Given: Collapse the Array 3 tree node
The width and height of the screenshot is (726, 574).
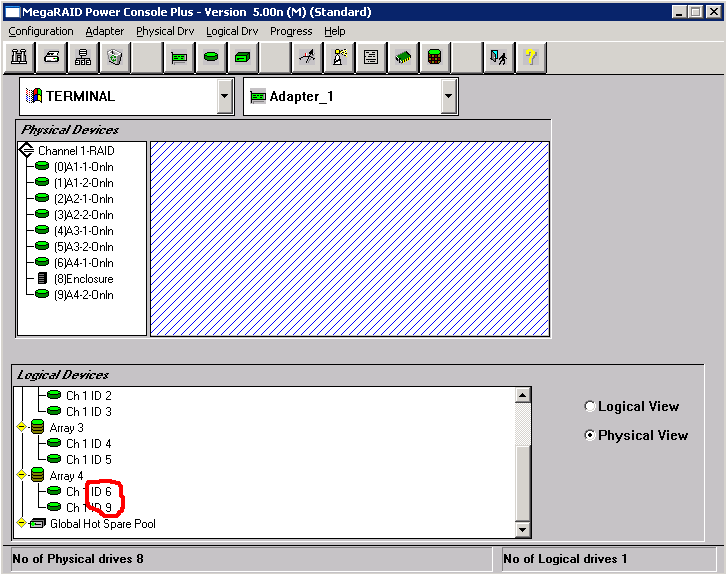Looking at the screenshot, I should pyautogui.click(x=21, y=428).
